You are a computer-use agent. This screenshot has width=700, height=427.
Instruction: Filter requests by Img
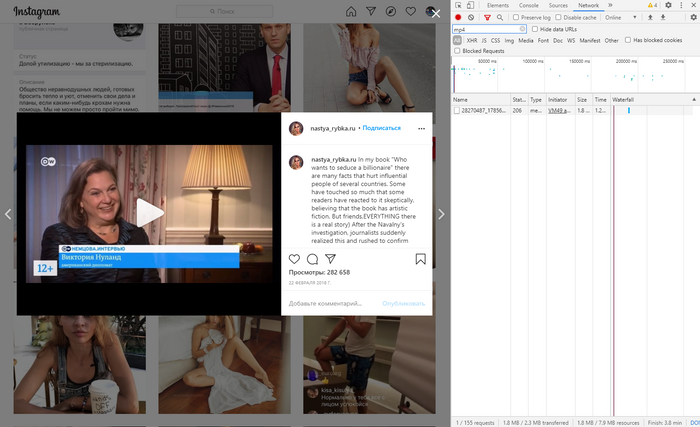(x=509, y=40)
